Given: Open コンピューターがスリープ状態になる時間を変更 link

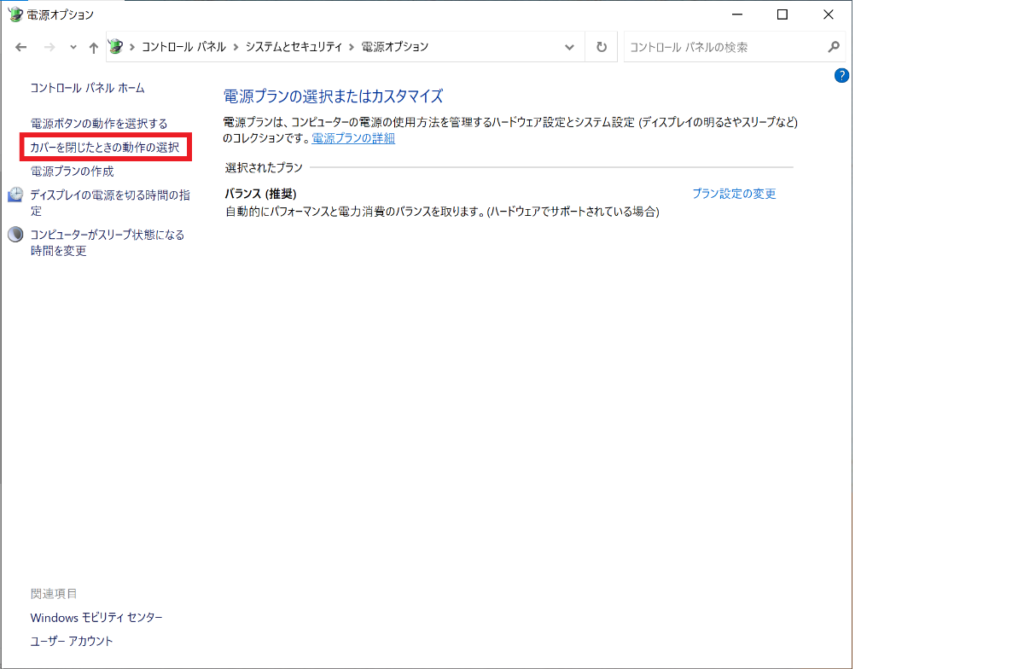Looking at the screenshot, I should pos(107,242).
